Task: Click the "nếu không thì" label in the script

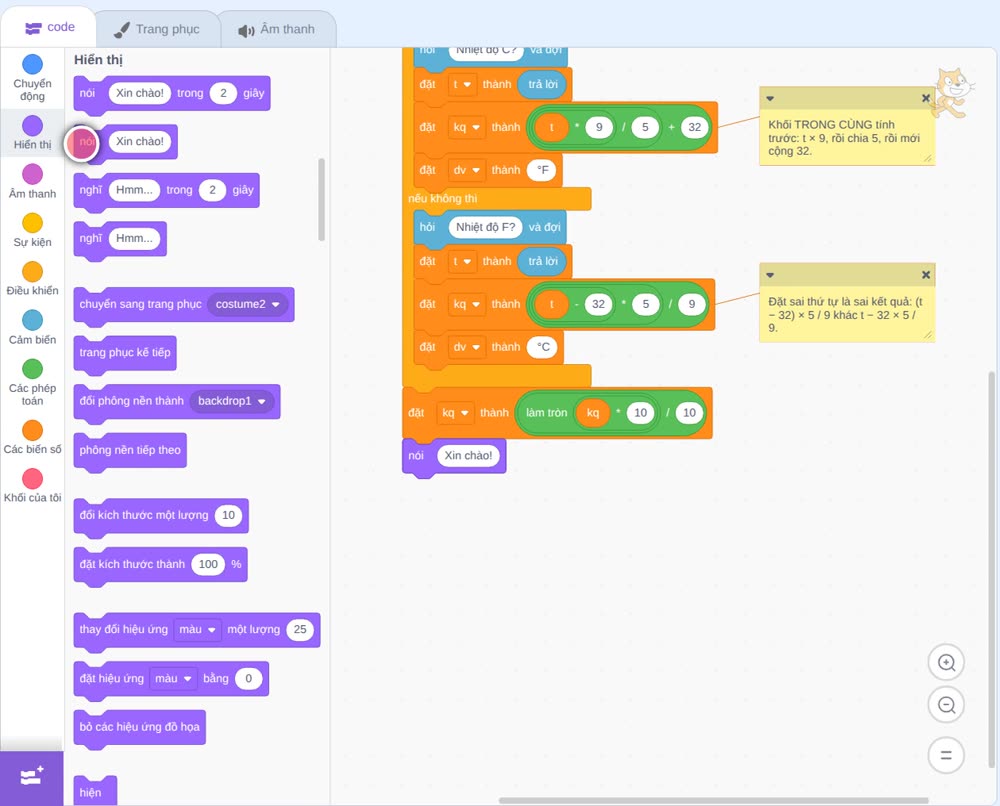Action: tap(443, 199)
